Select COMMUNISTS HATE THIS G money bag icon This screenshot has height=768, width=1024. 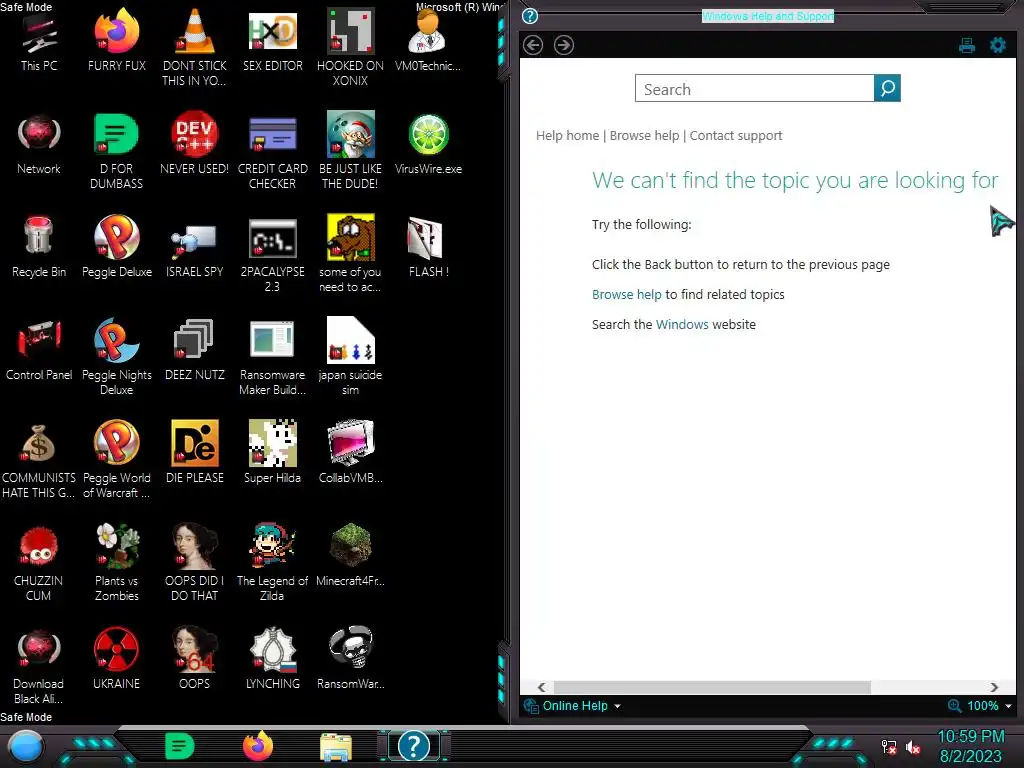pos(39,460)
